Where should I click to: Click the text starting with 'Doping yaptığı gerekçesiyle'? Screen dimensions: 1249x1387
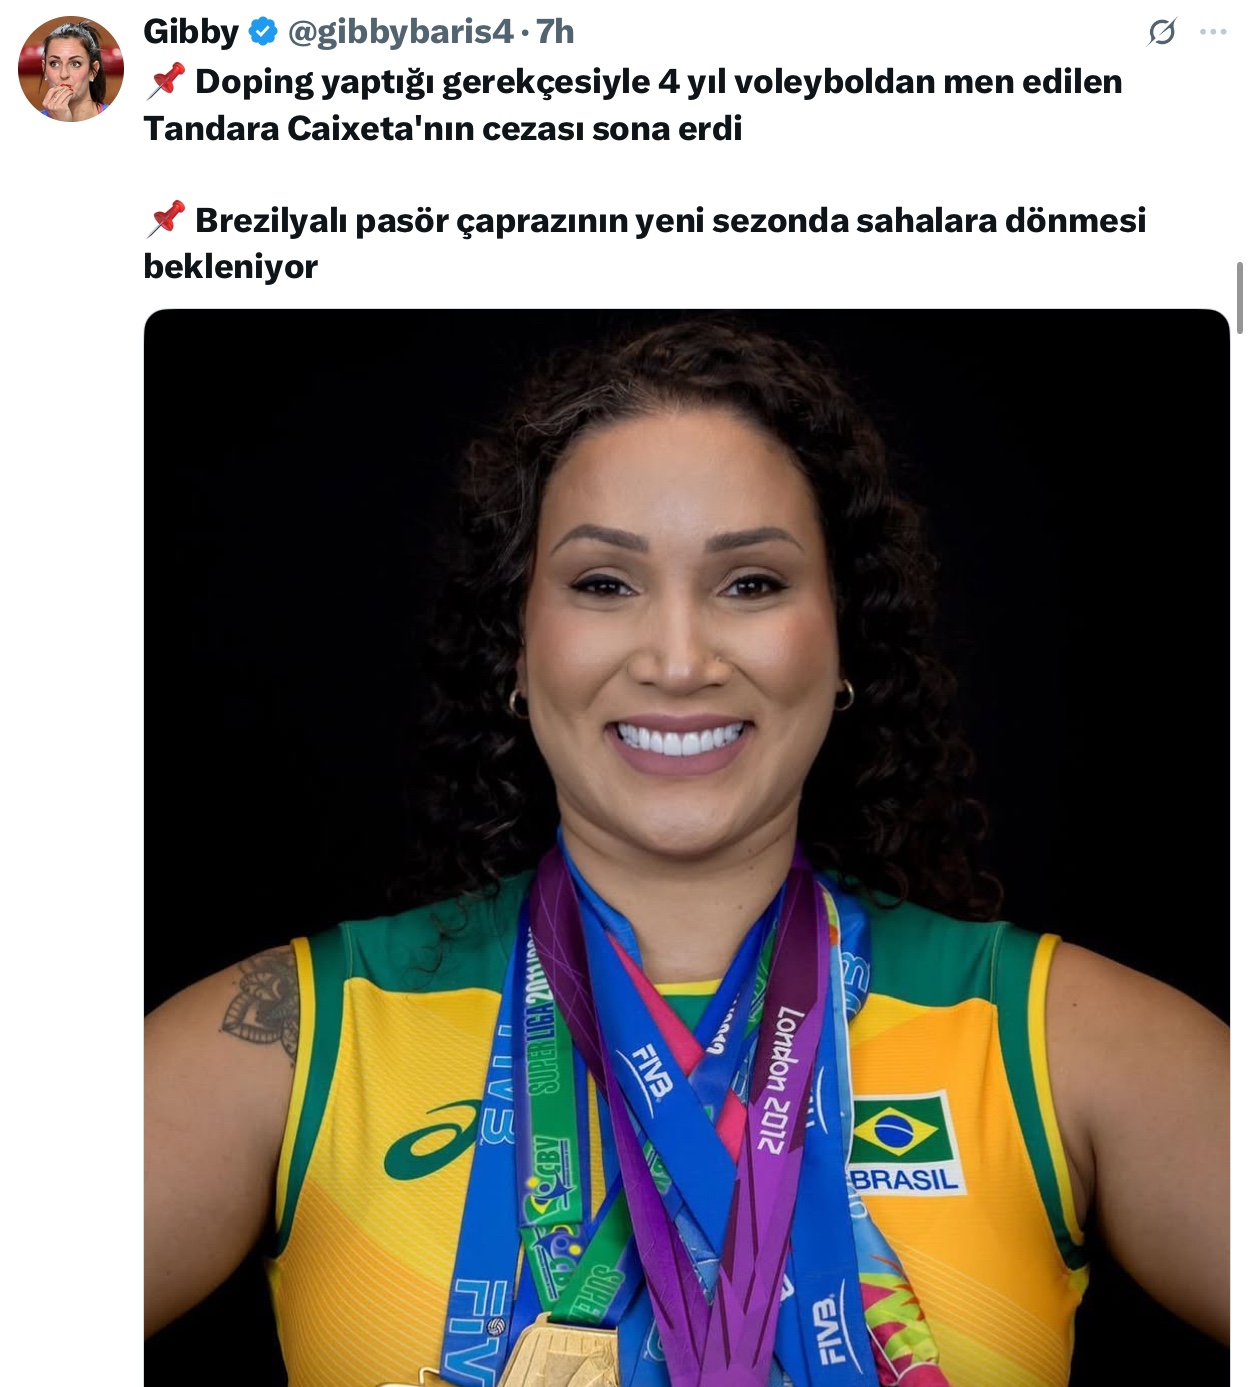[x=633, y=105]
